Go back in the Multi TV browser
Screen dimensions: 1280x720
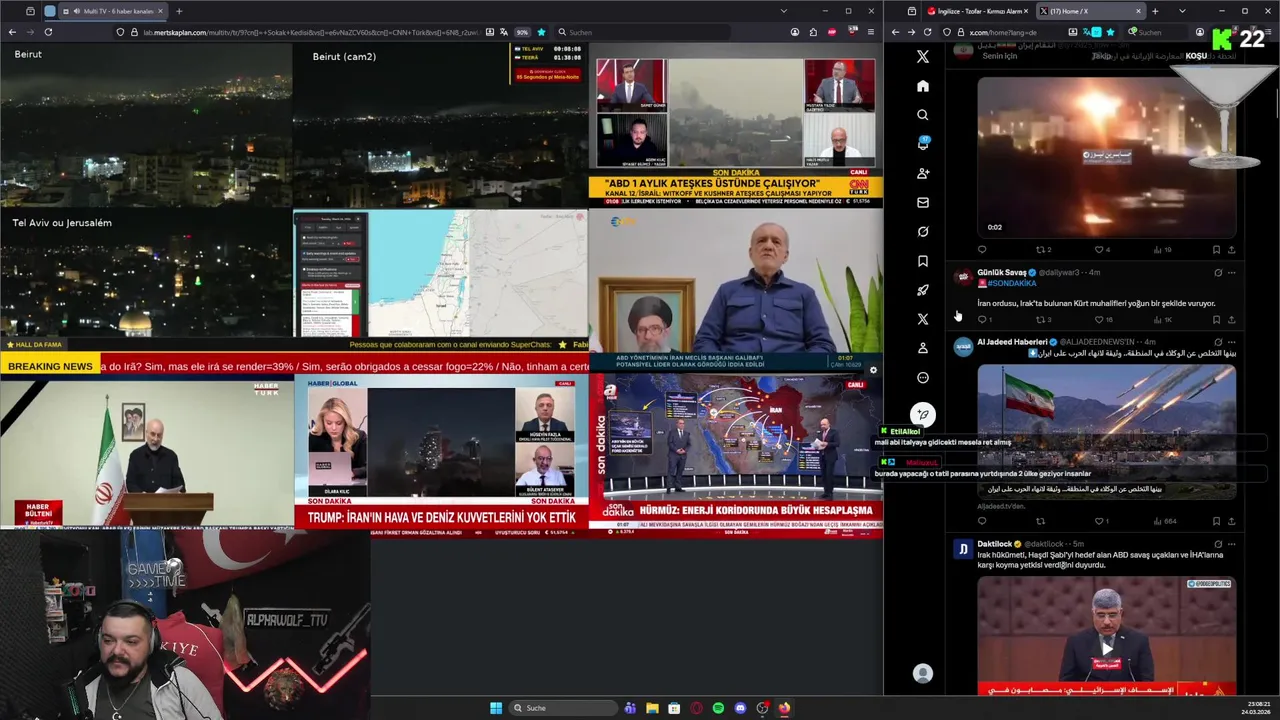(12, 32)
